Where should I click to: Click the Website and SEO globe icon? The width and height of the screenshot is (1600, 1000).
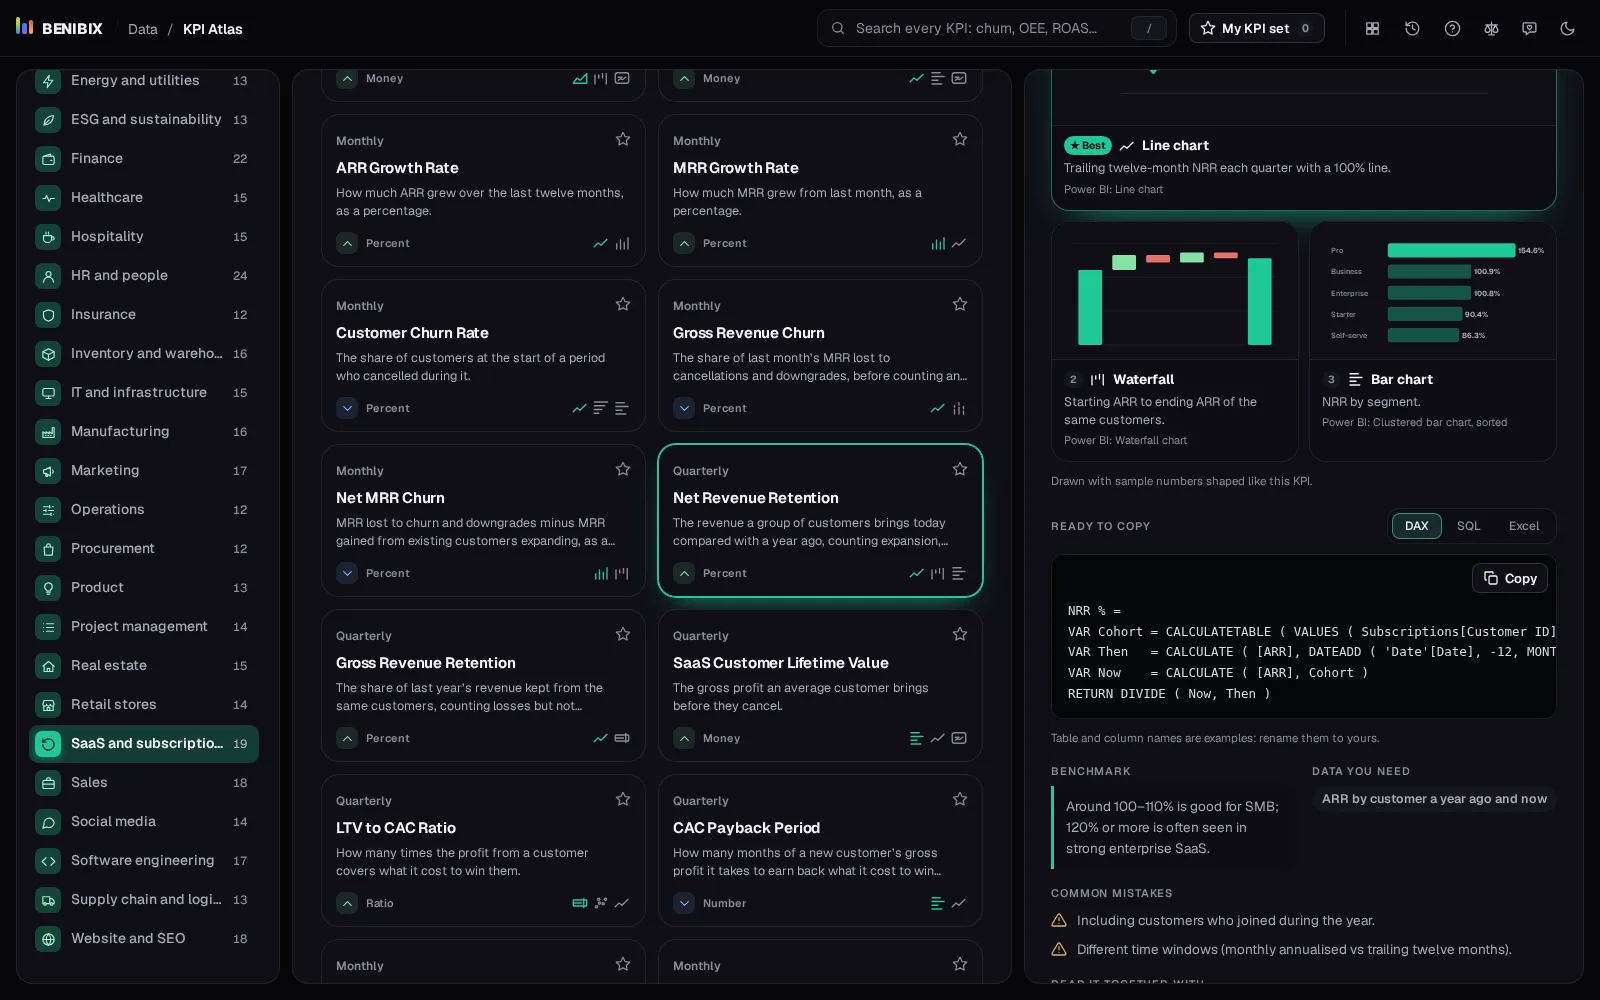tap(48, 939)
